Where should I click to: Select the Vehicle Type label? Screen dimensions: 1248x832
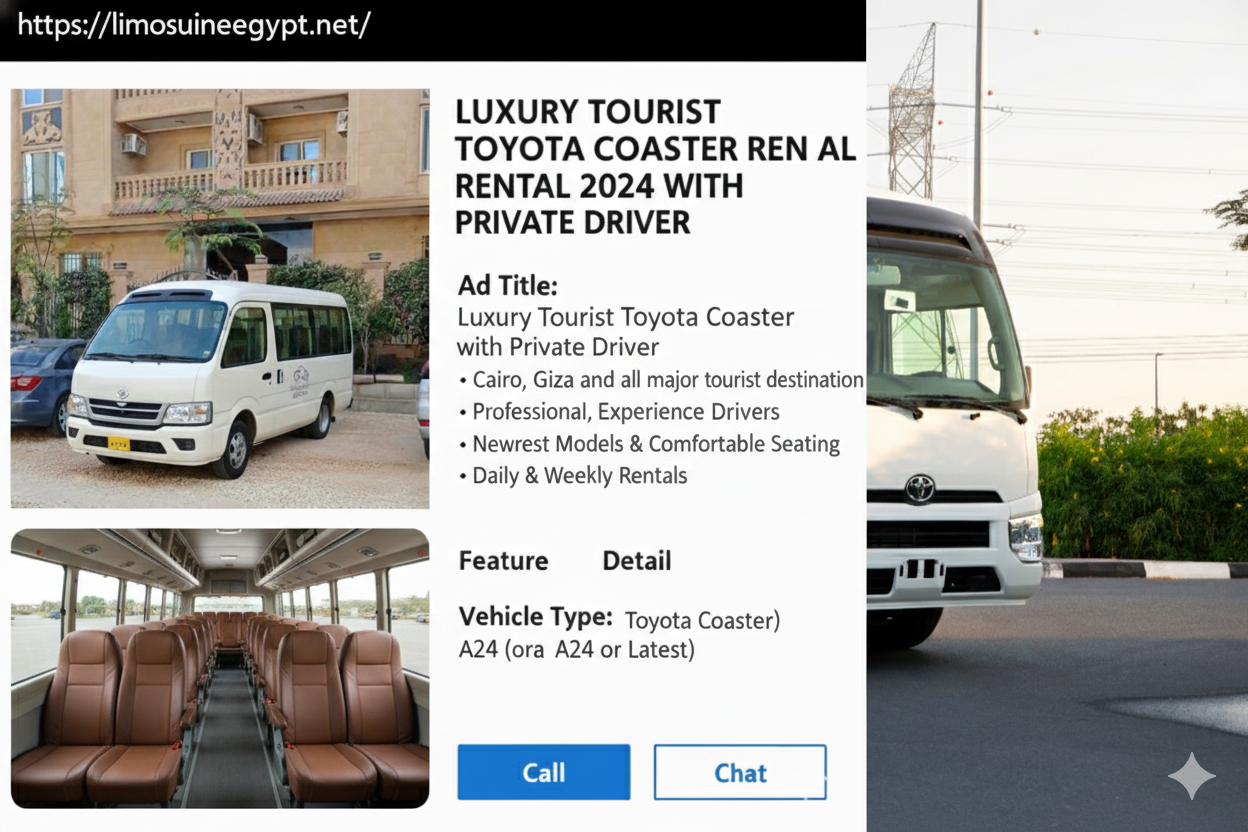click(x=536, y=617)
